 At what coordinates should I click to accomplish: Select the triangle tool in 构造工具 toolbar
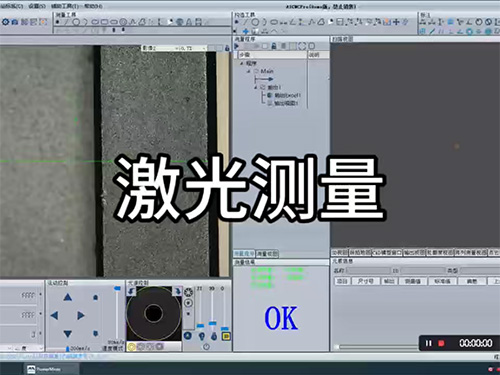(x=321, y=22)
